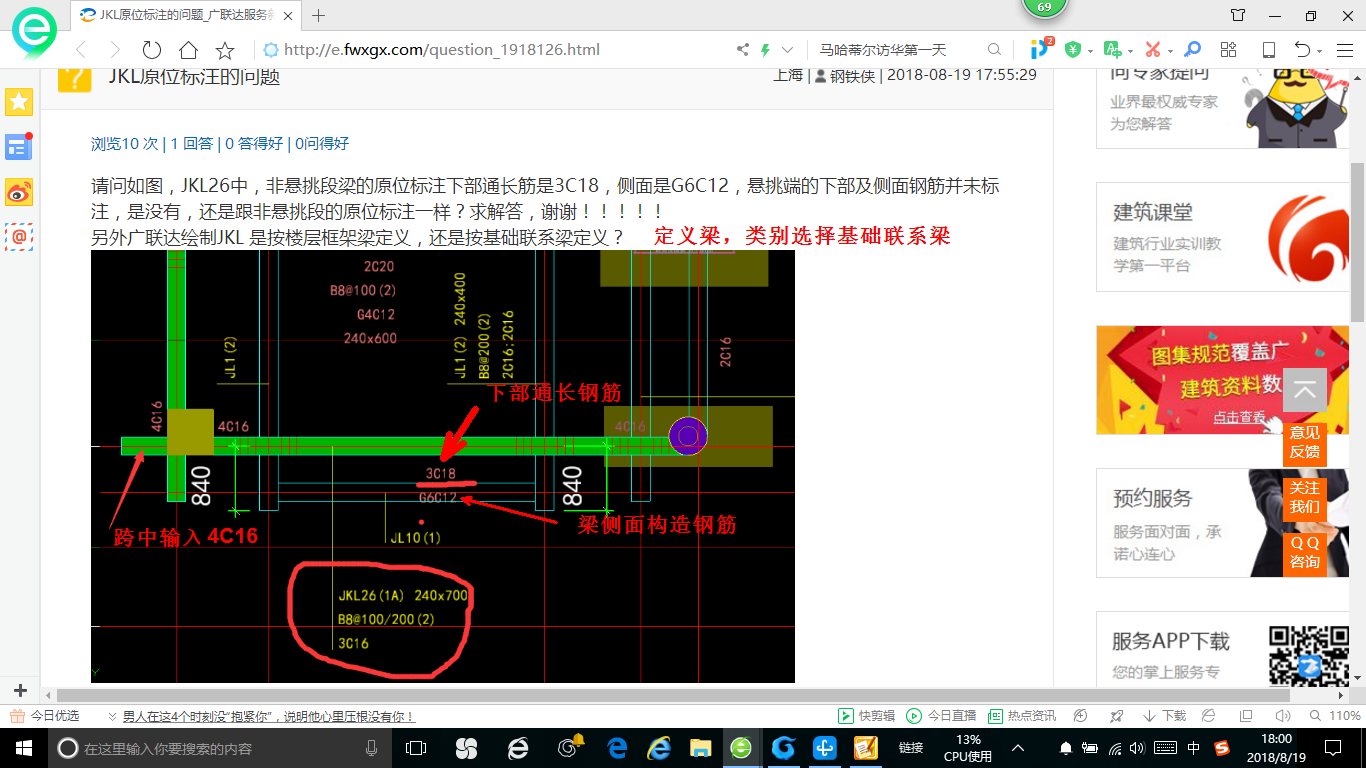Viewport: 1366px width, 768px height.
Task: Select the JKL原位标注的问题 tab
Action: tap(185, 15)
